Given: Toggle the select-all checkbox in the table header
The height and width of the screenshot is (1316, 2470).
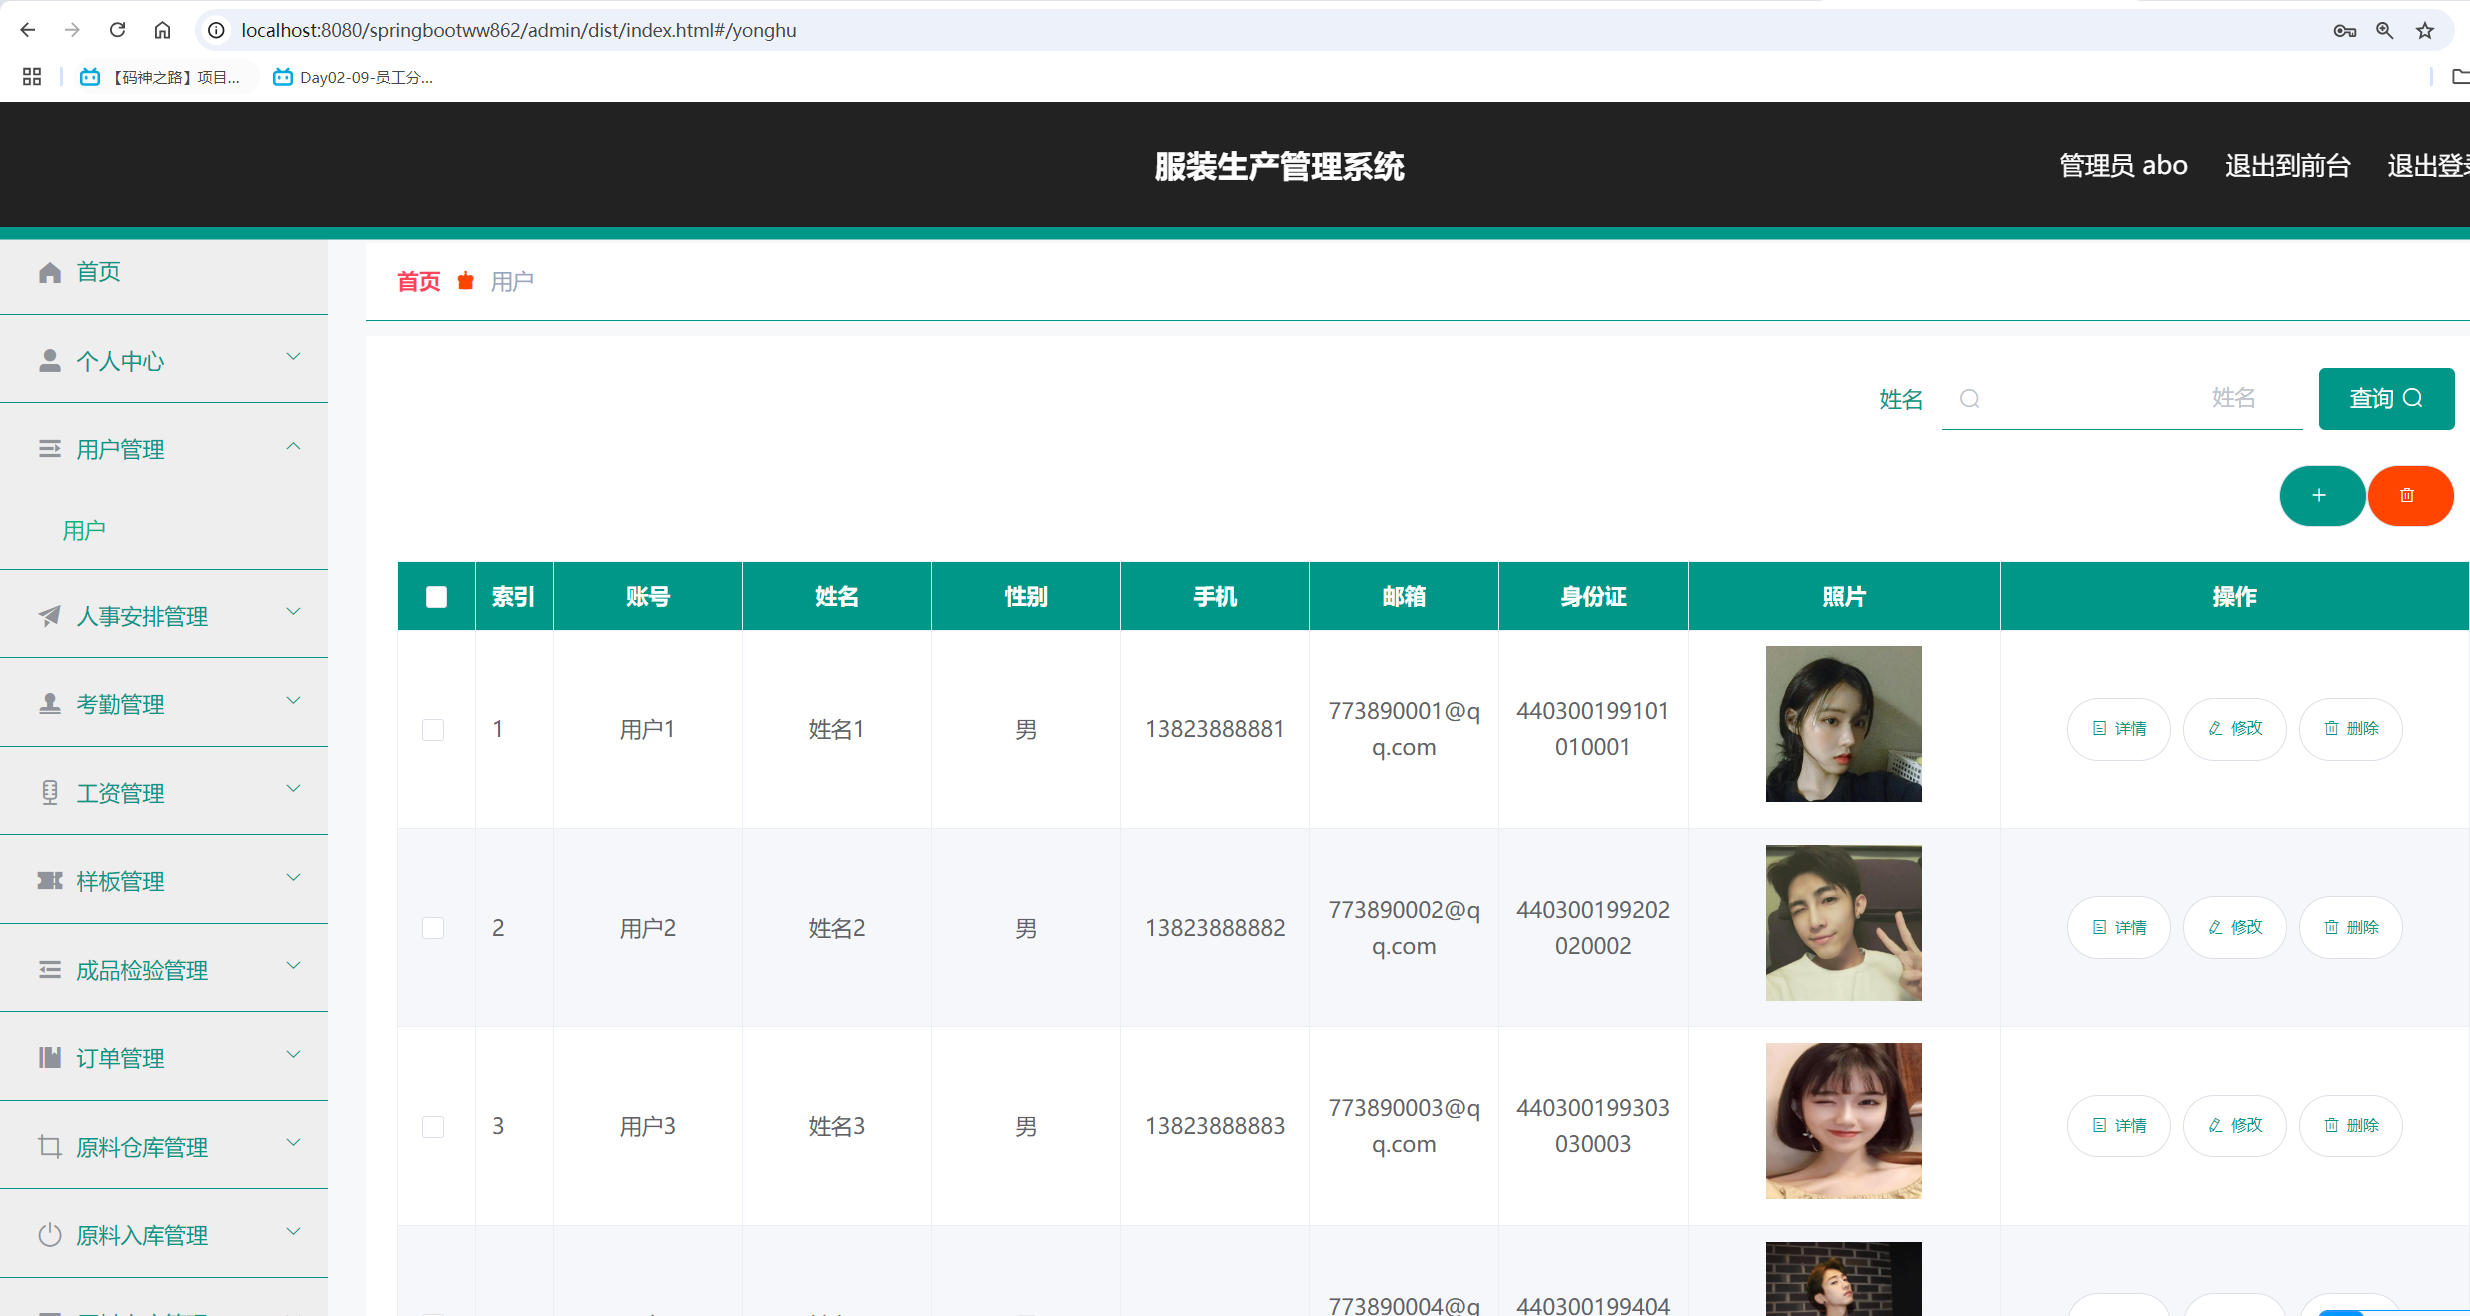Looking at the screenshot, I should point(436,597).
